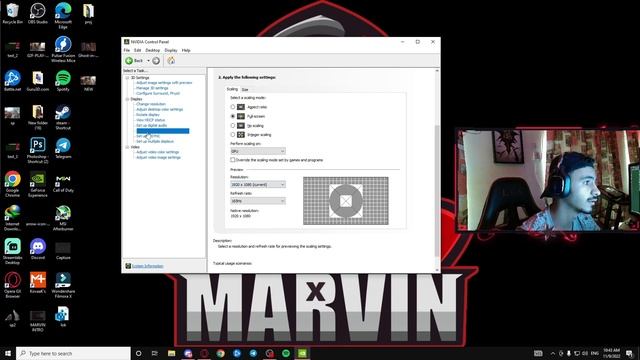Open Set up digital audio task
640x360 pixels.
pos(151,125)
